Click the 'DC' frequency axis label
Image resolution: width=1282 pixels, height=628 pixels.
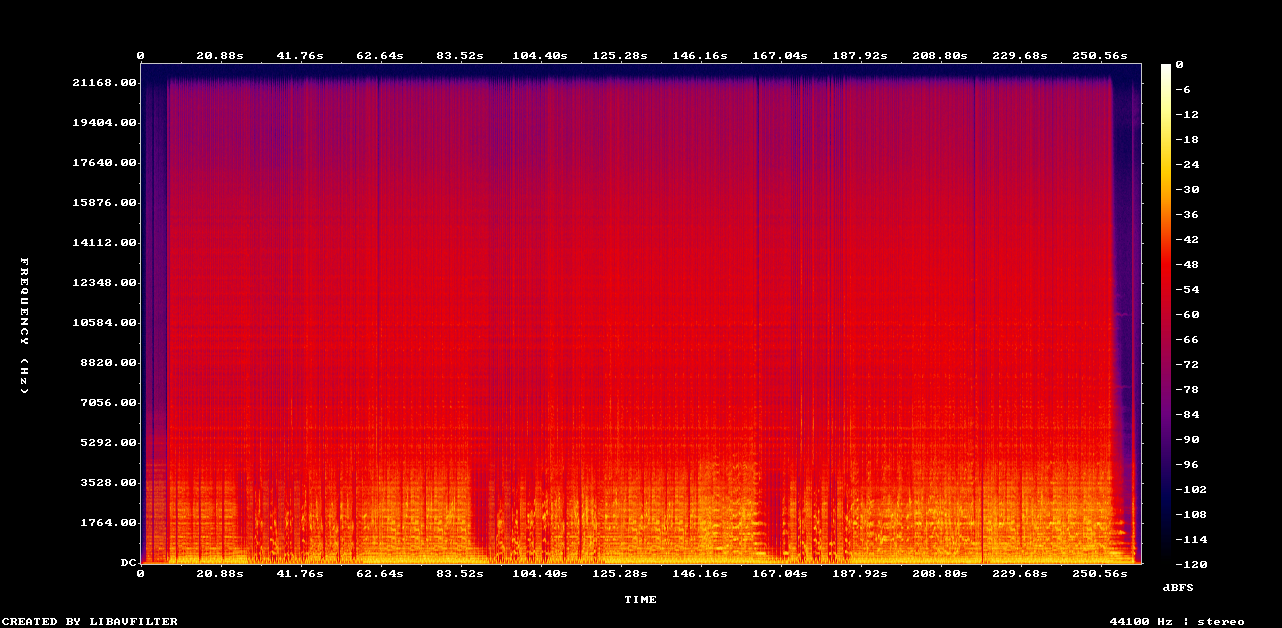[x=128, y=562]
